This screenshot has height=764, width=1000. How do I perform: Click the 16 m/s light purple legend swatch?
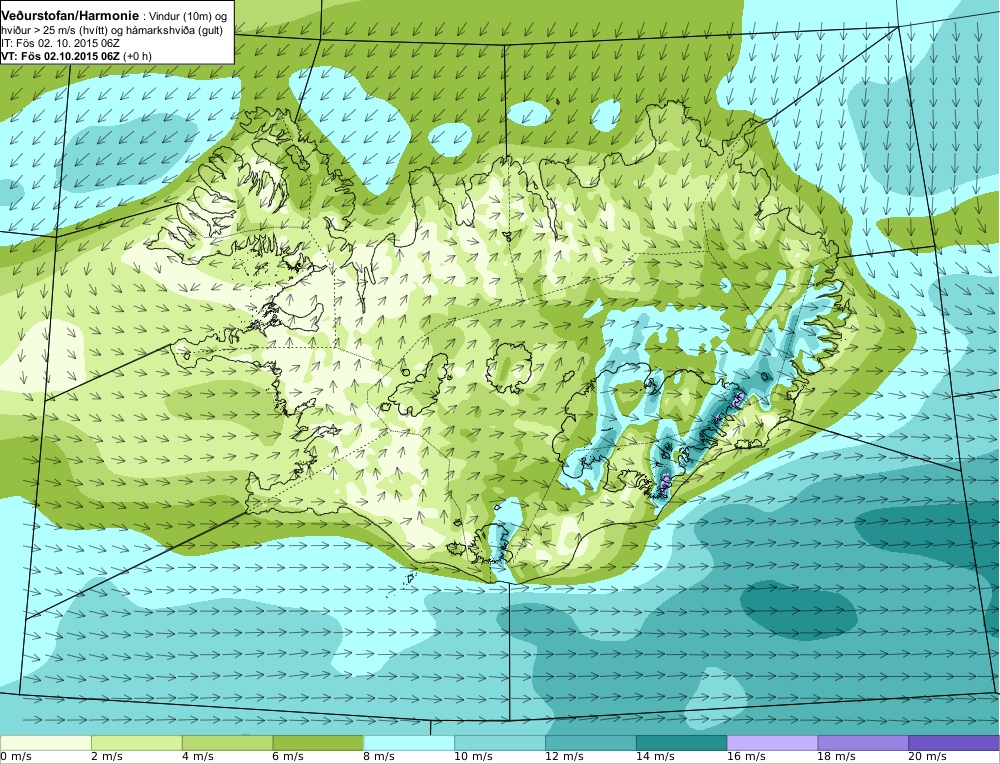[x=772, y=743]
